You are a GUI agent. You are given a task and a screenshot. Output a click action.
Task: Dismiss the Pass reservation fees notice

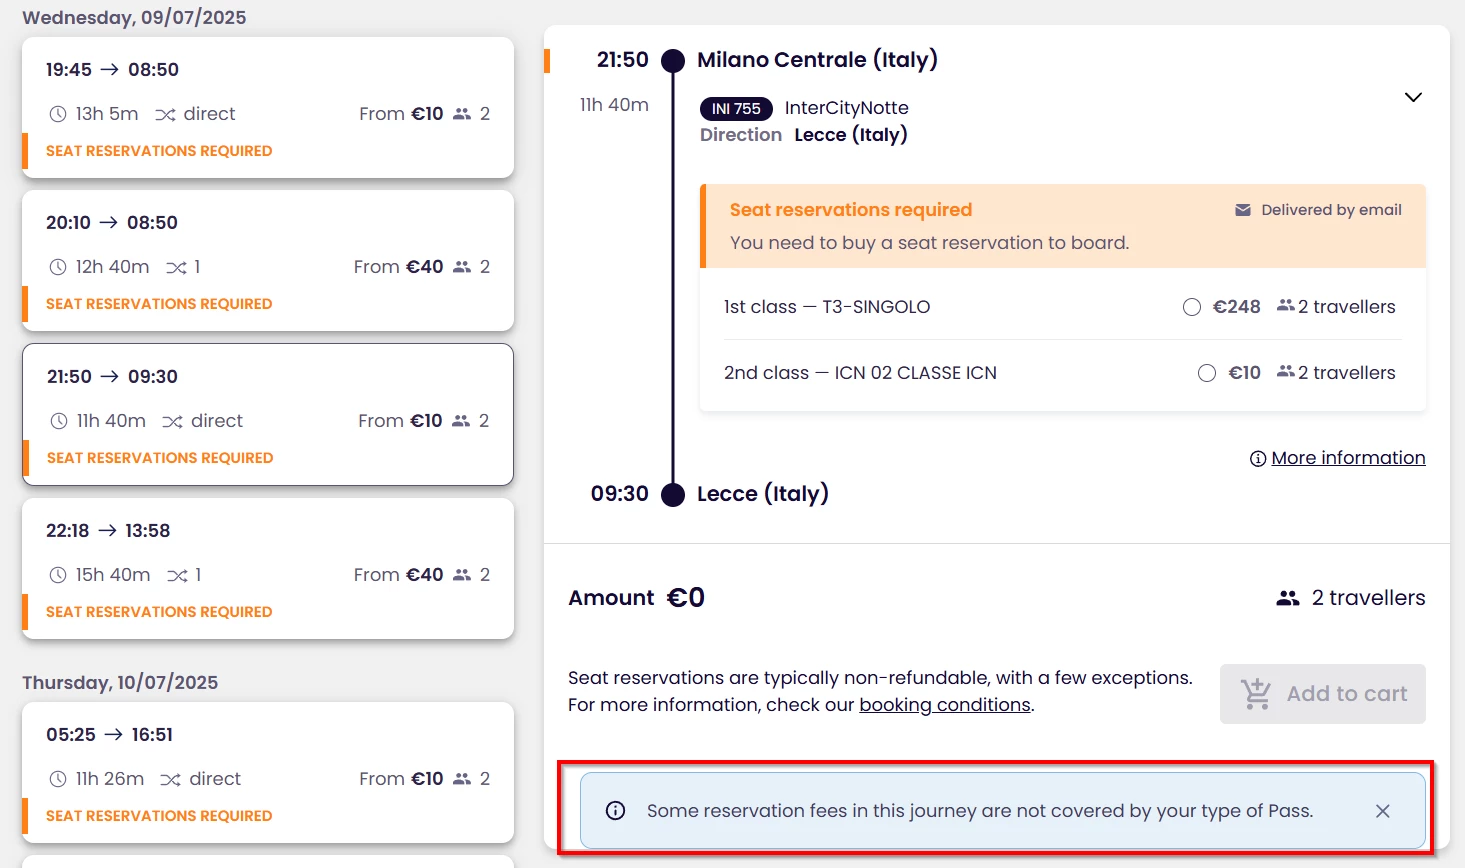pos(1382,811)
